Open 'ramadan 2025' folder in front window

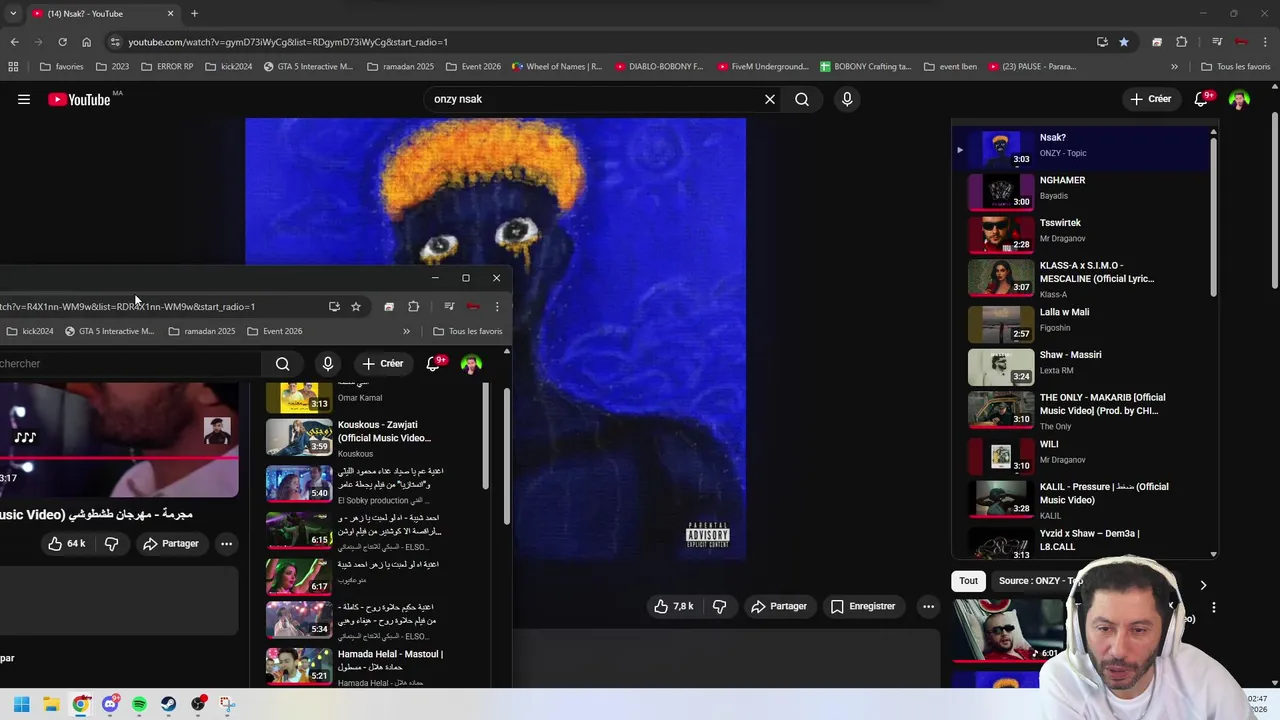point(202,331)
